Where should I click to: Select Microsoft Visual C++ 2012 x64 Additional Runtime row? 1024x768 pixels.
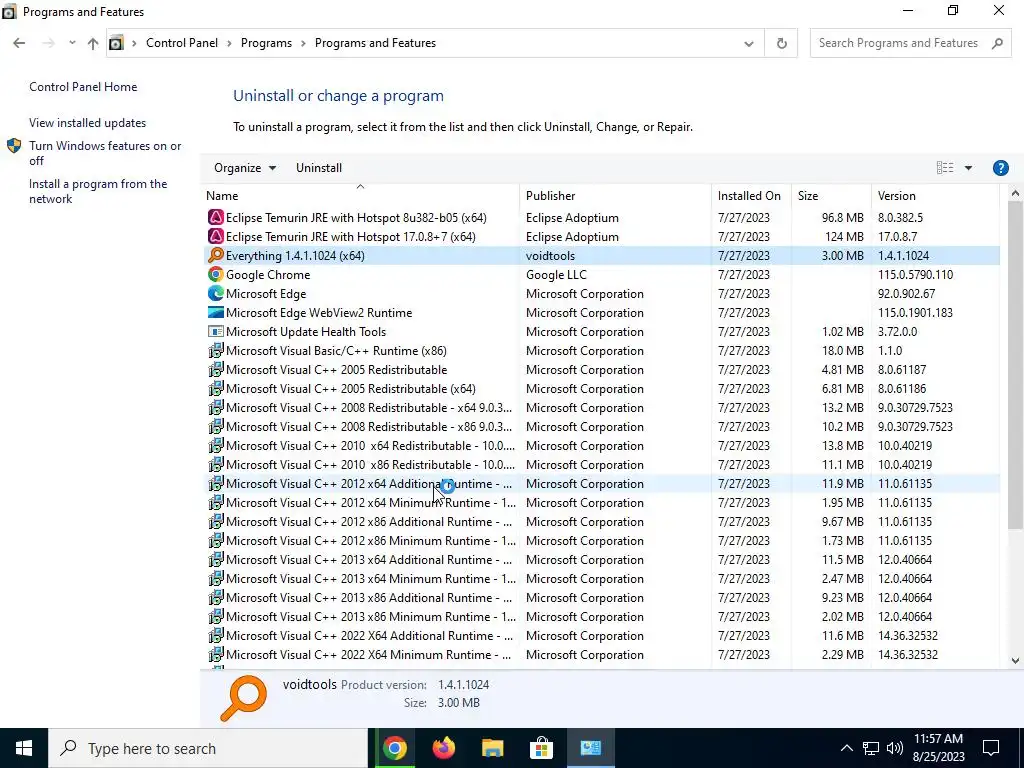click(x=600, y=483)
